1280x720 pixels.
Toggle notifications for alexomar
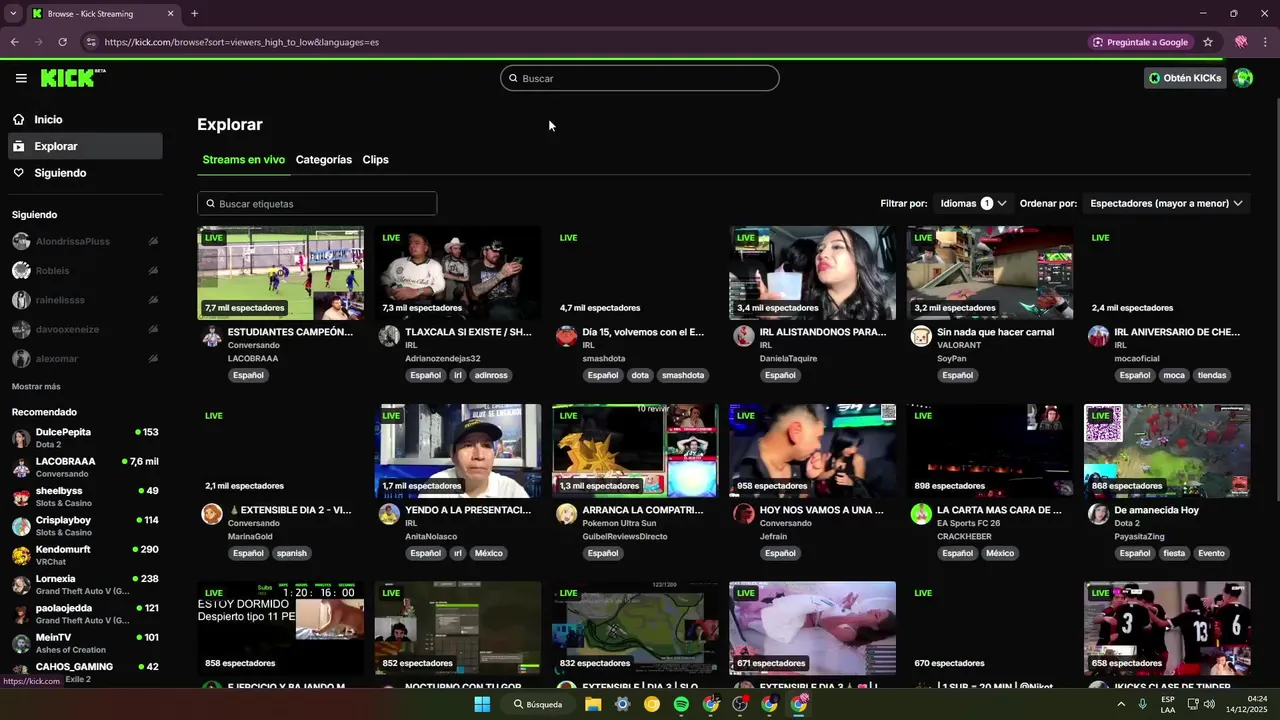[x=153, y=358]
